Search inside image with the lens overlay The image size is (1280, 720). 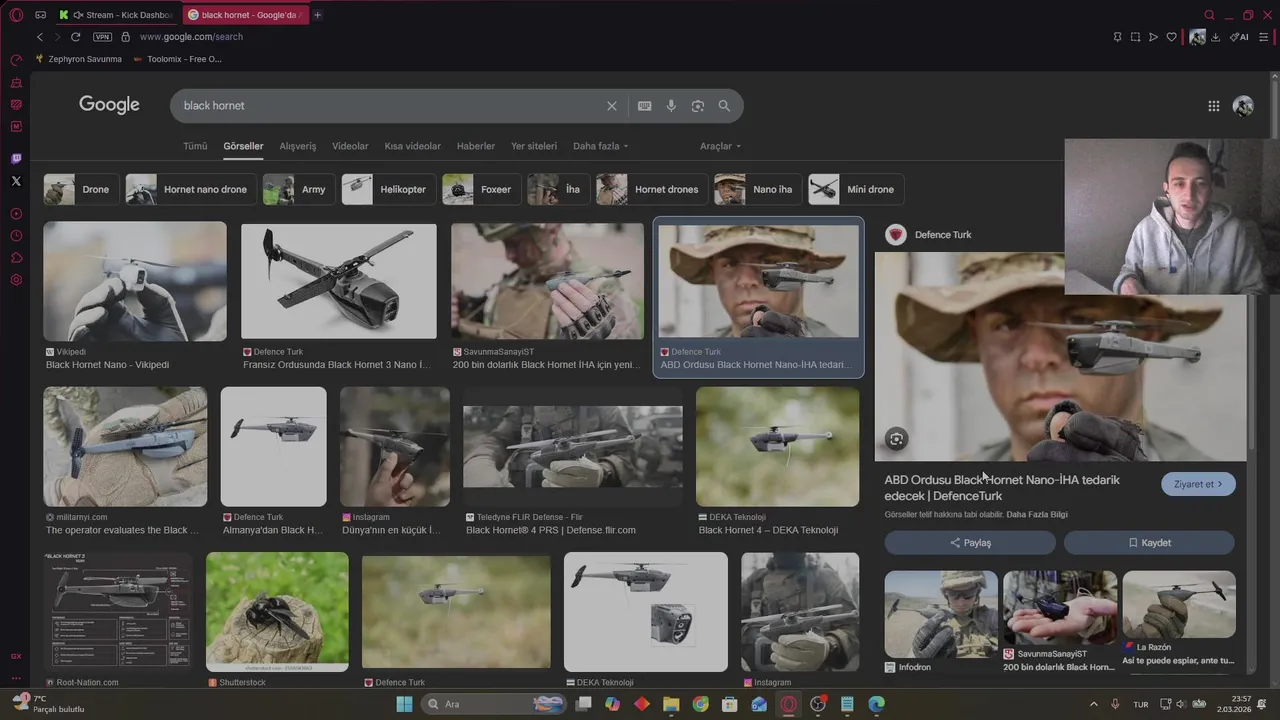[896, 439]
